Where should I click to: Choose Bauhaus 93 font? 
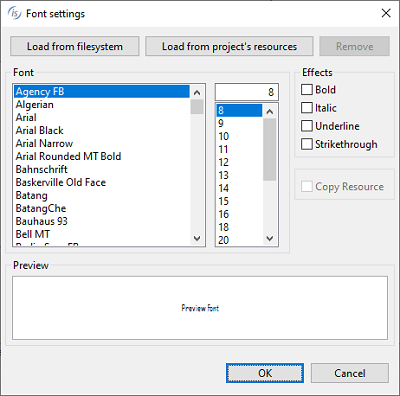point(102,221)
